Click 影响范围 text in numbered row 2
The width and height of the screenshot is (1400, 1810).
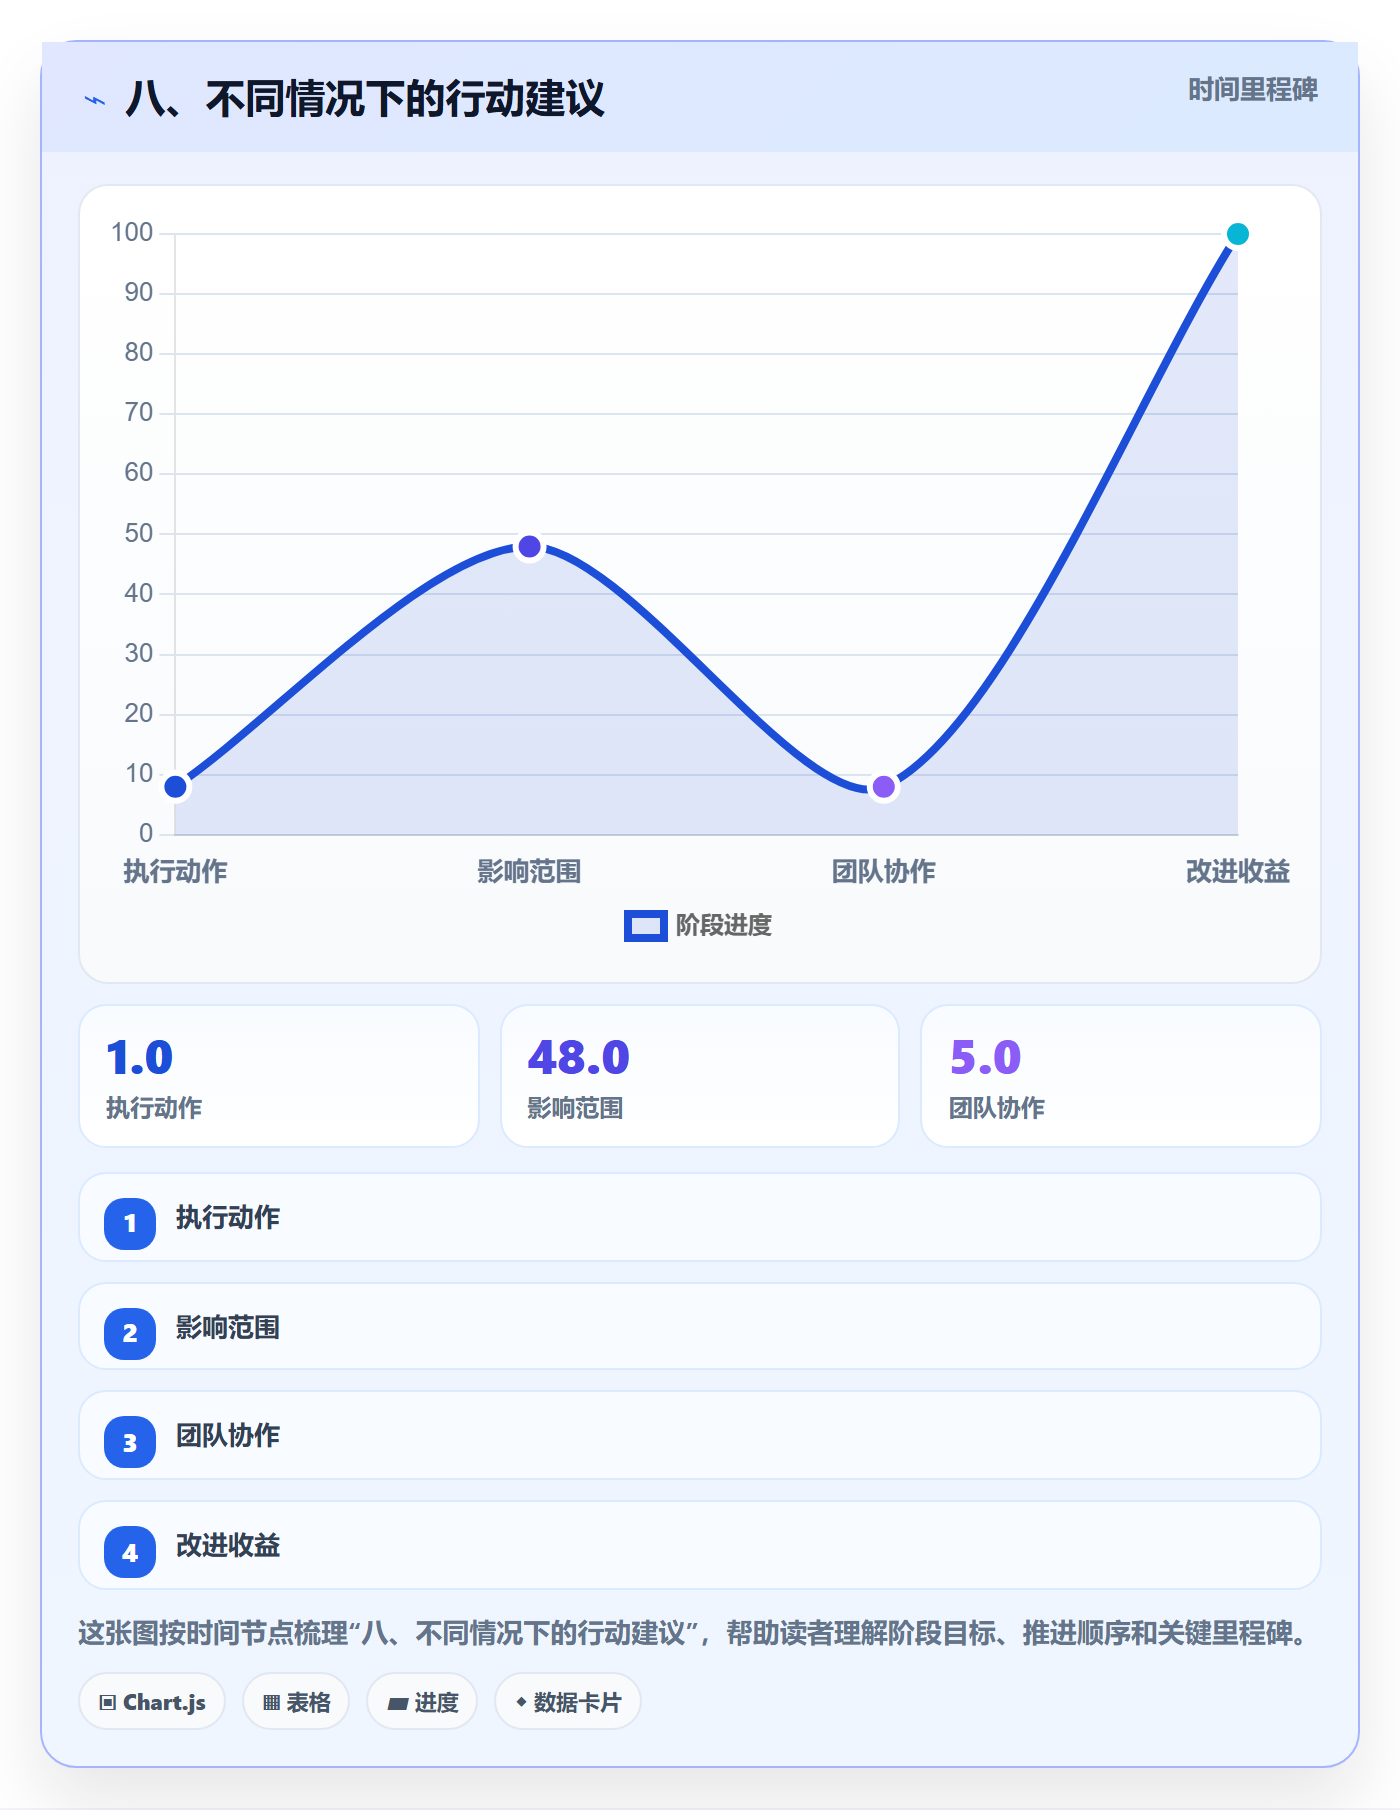(x=228, y=1328)
